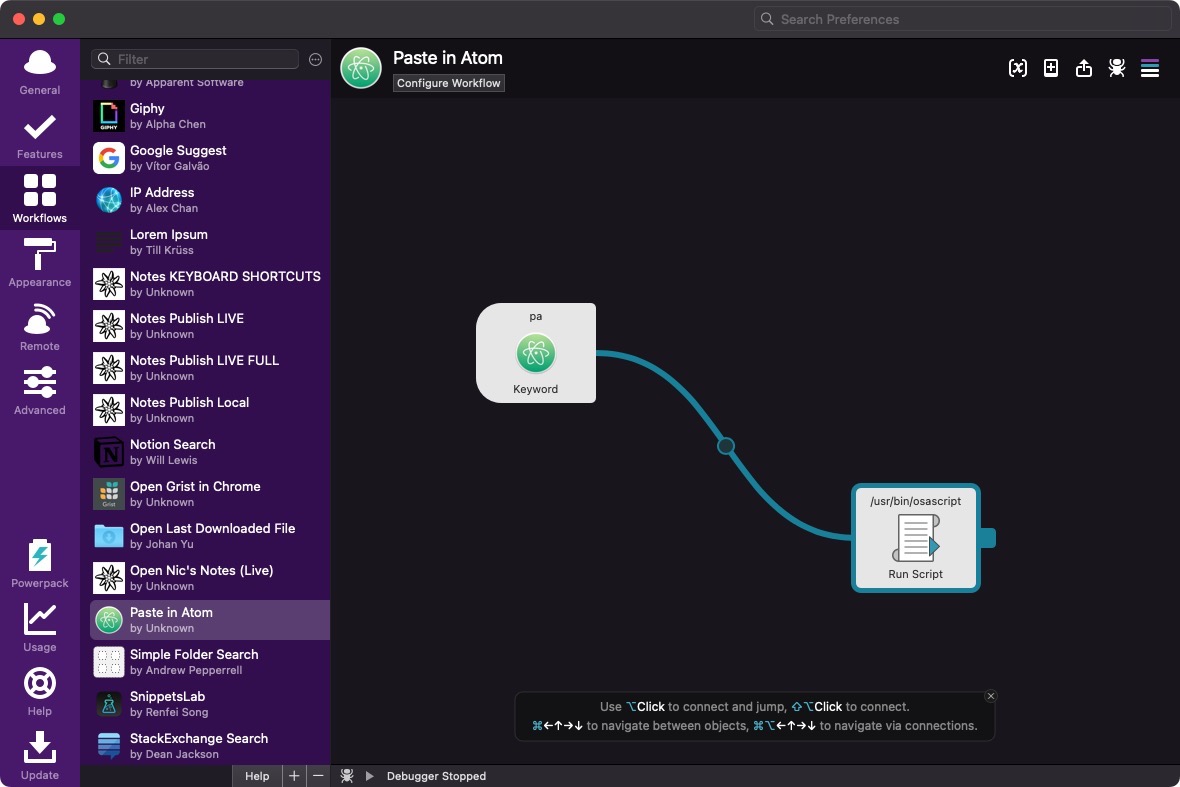This screenshot has height=787, width=1180.
Task: Open the Remote preferences tab
Action: pyautogui.click(x=40, y=327)
